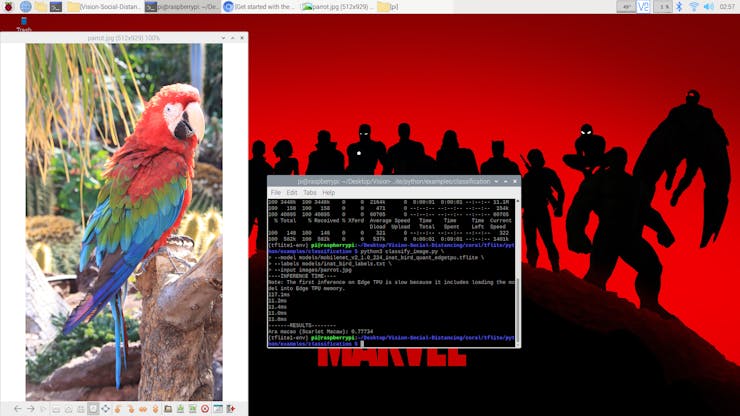Open window menu arrow of parrot.jpg title bar
This screenshot has width=740, height=416.
pos(223,38)
